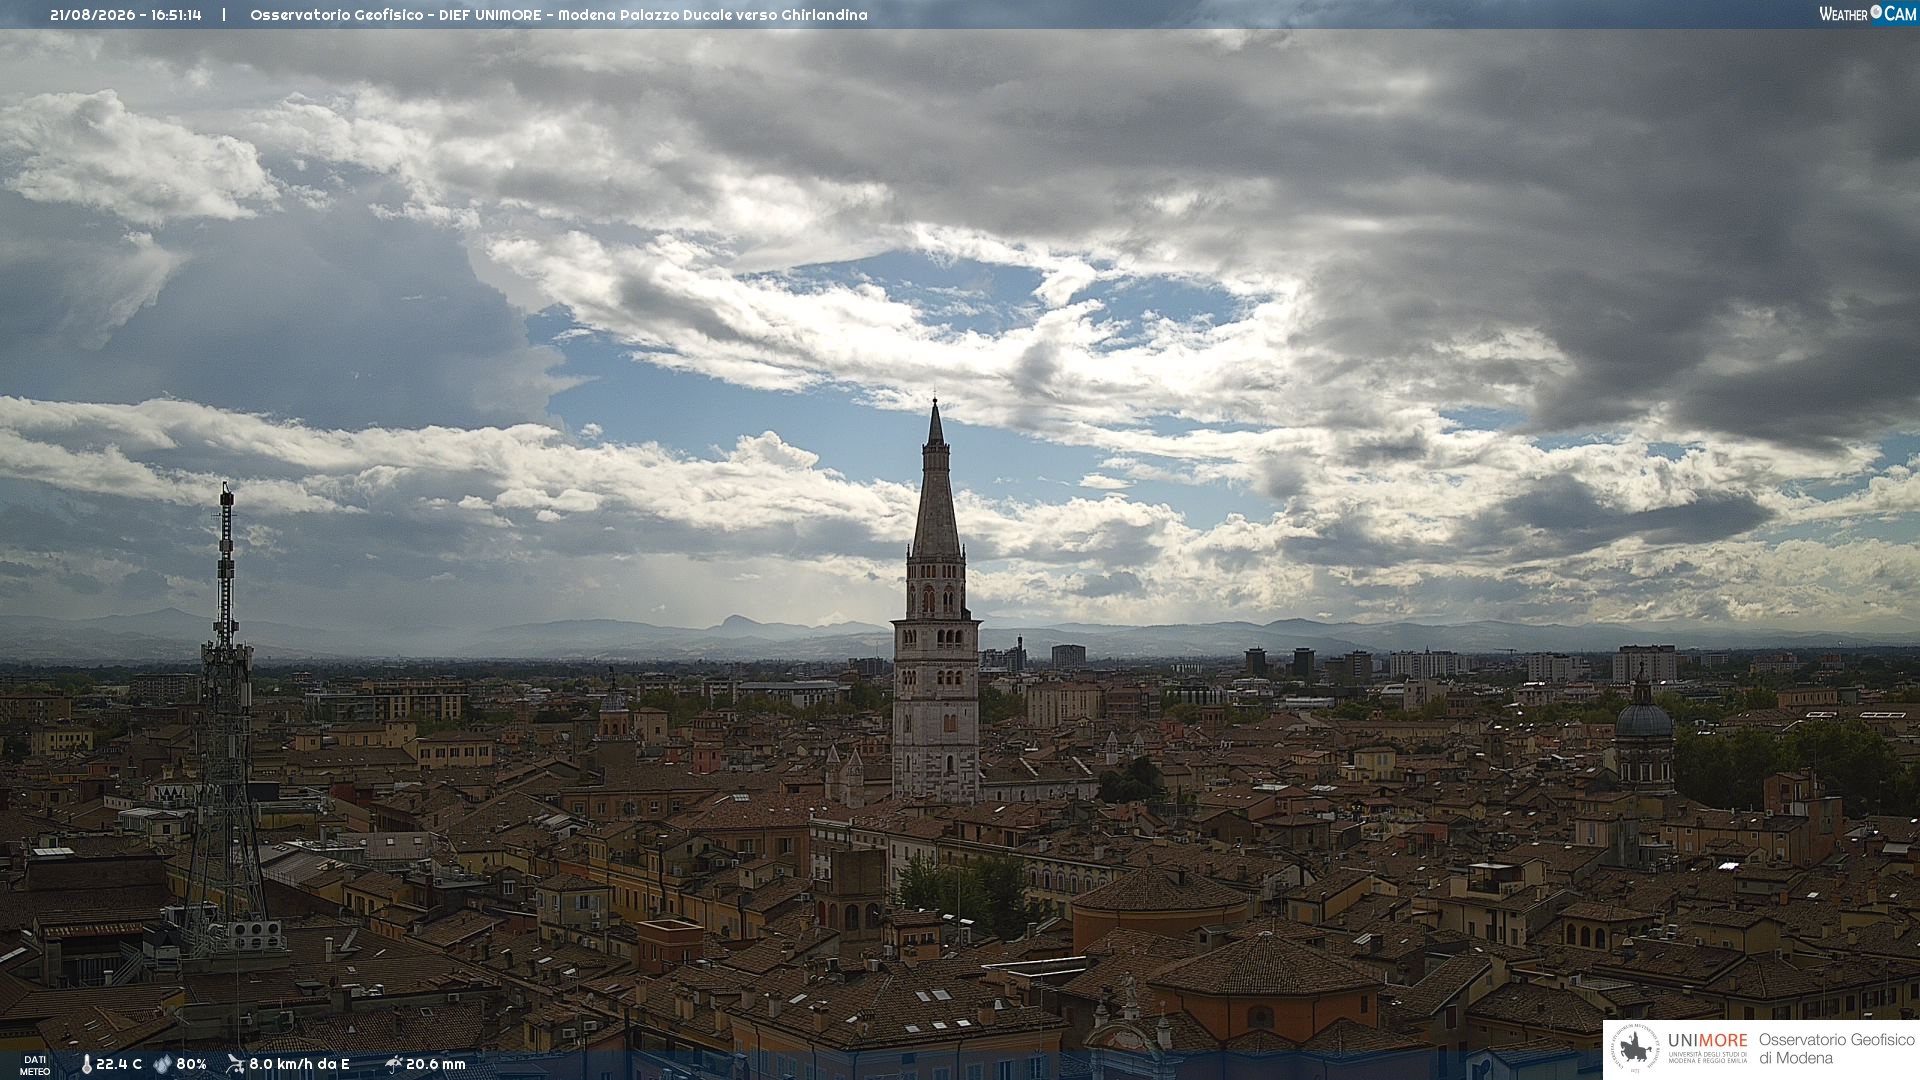The width and height of the screenshot is (1920, 1080).
Task: Click the 22.4 C temperature reading
Action: click(x=119, y=1064)
